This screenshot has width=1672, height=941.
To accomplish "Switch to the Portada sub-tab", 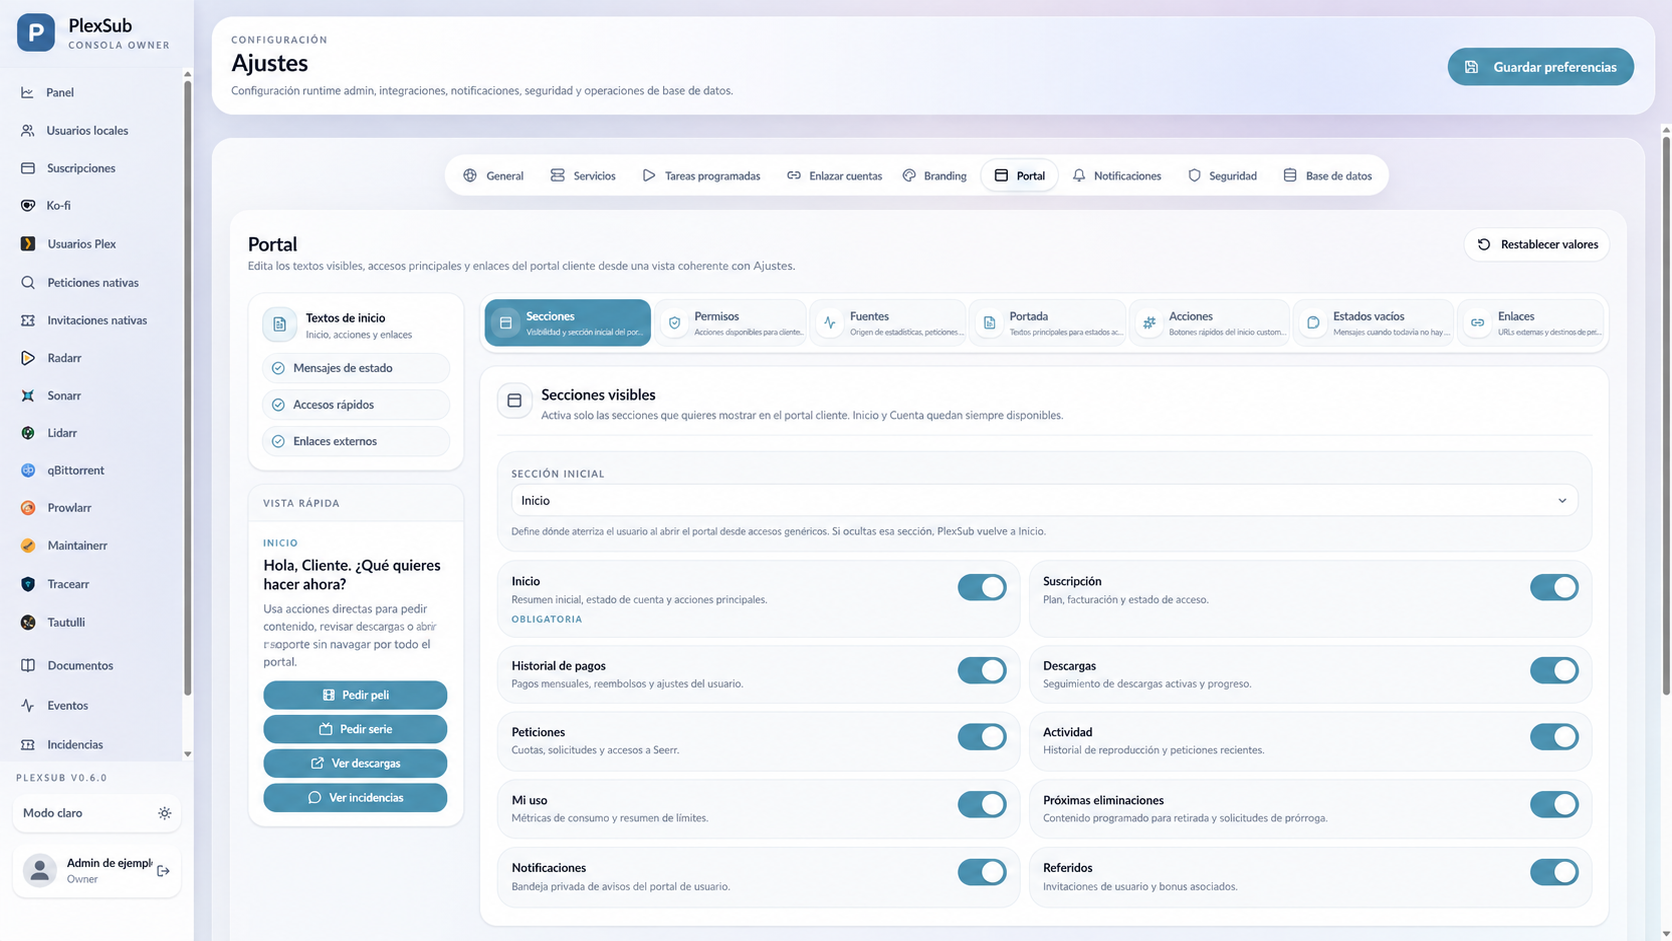I will 1048,323.
